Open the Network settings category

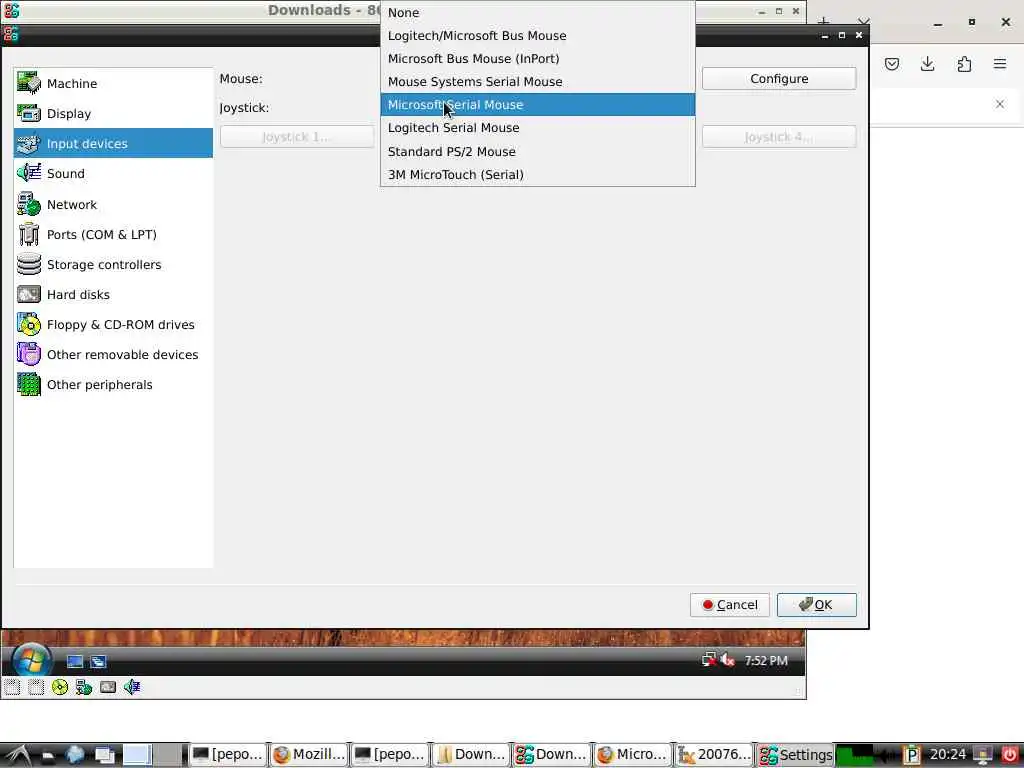click(x=113, y=204)
